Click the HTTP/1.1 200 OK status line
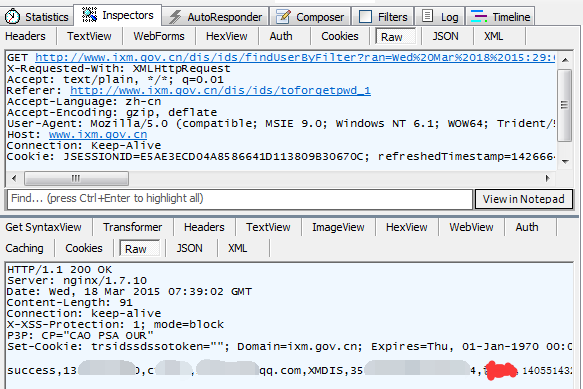 tap(59, 270)
